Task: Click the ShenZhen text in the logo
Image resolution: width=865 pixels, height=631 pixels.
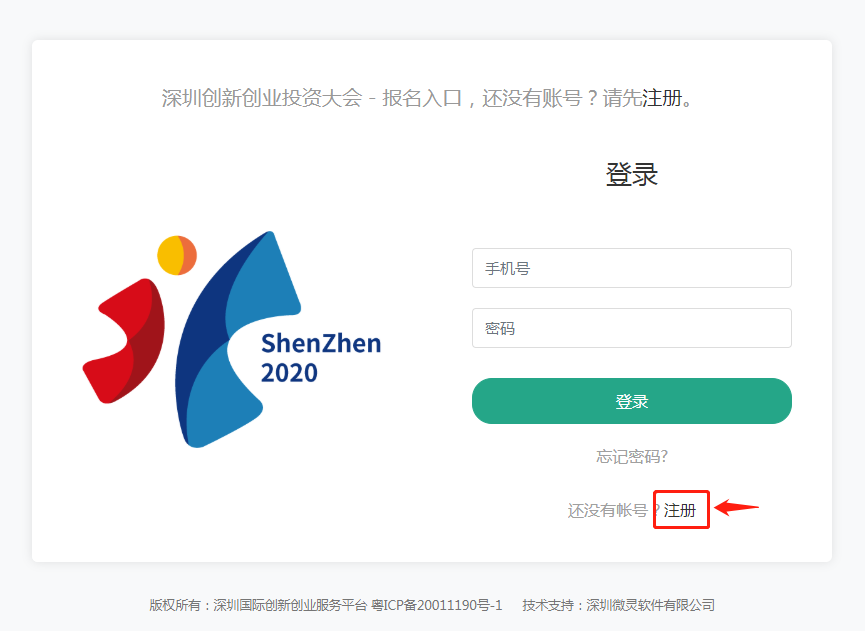Action: pyautogui.click(x=321, y=344)
